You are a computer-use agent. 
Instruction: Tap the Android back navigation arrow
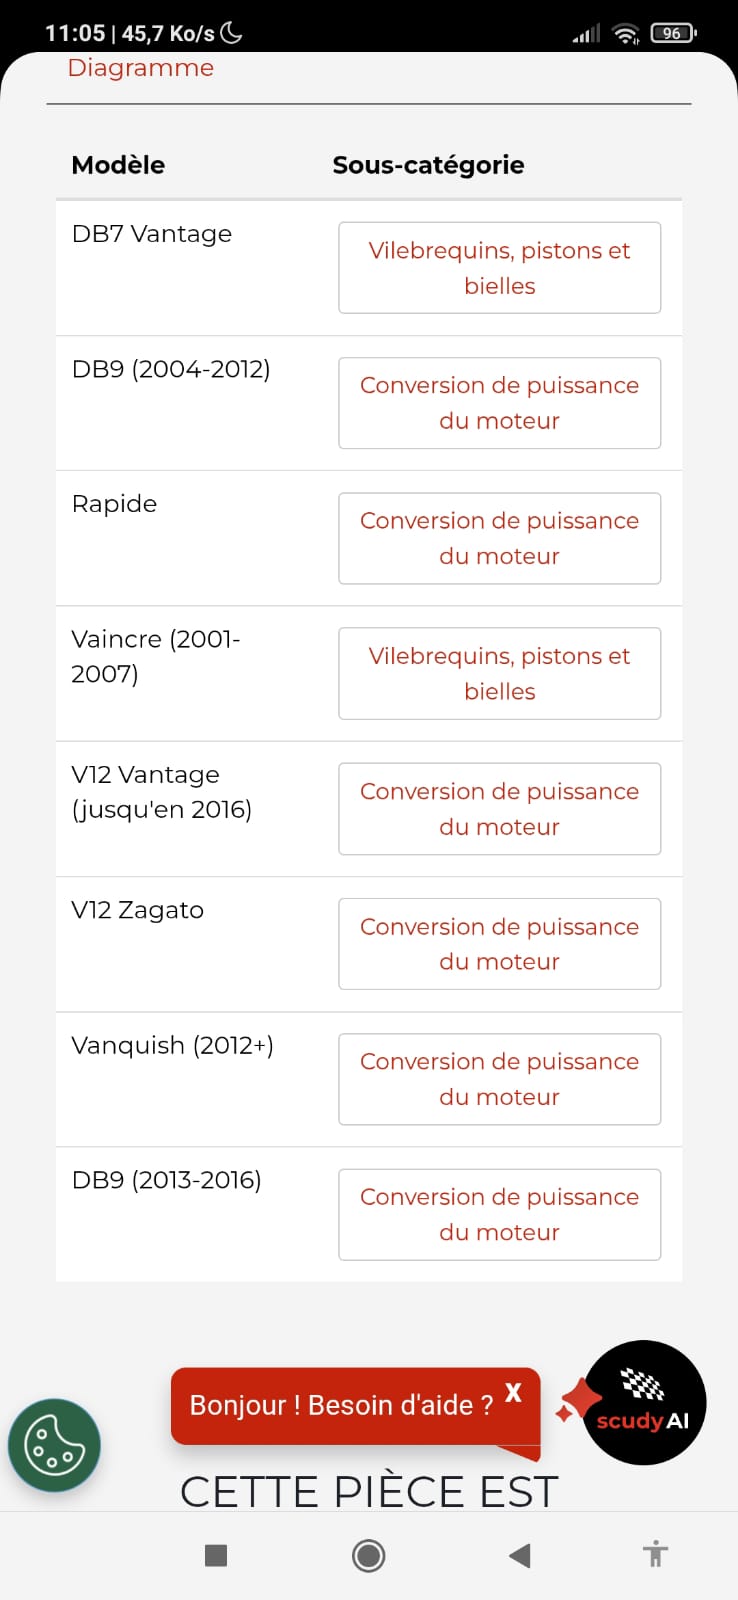tap(519, 1555)
